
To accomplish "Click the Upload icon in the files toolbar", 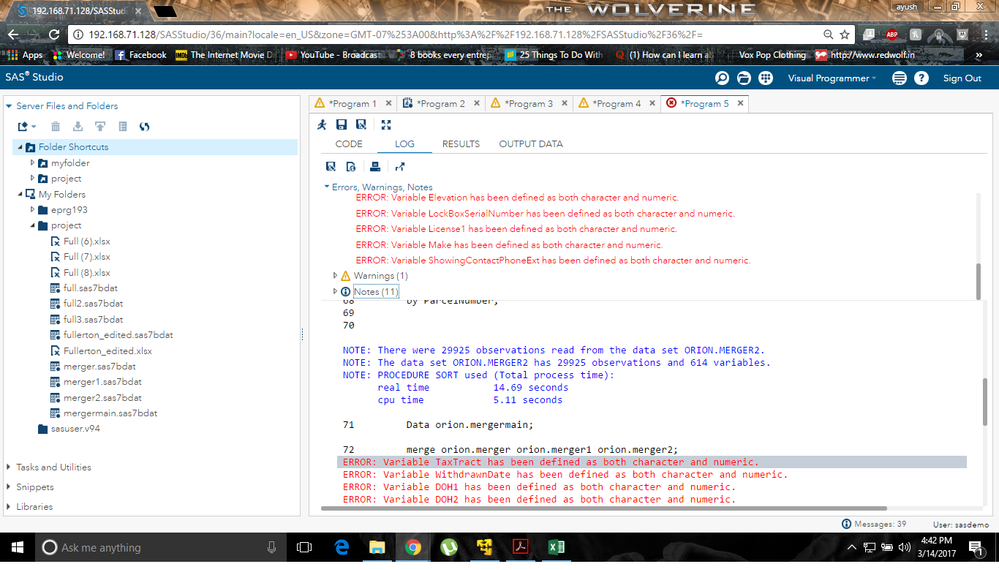I will tap(100, 127).
